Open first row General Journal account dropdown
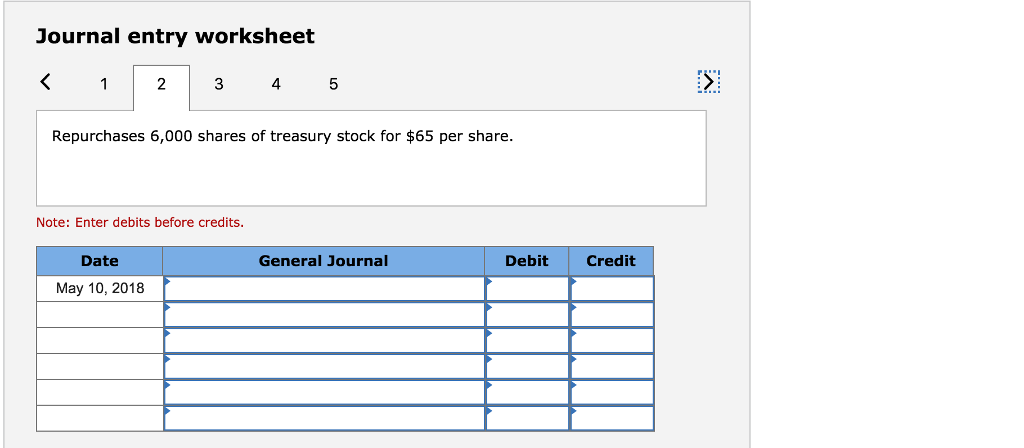This screenshot has width=1024, height=448. coord(324,289)
